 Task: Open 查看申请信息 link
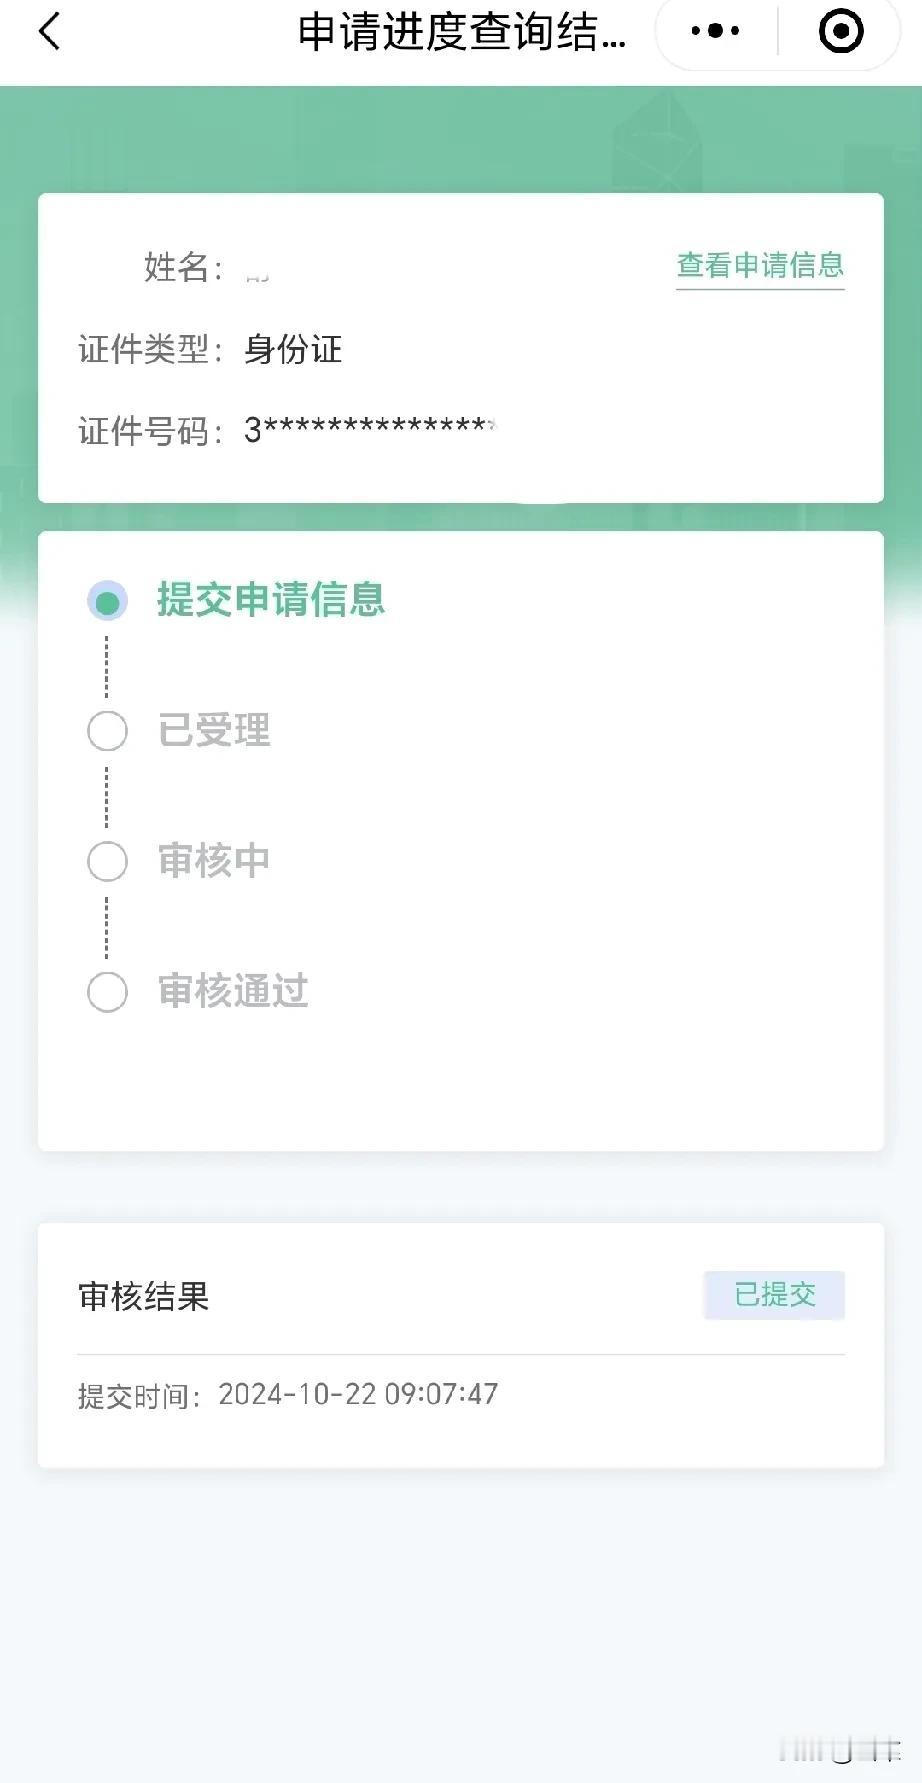pyautogui.click(x=760, y=266)
